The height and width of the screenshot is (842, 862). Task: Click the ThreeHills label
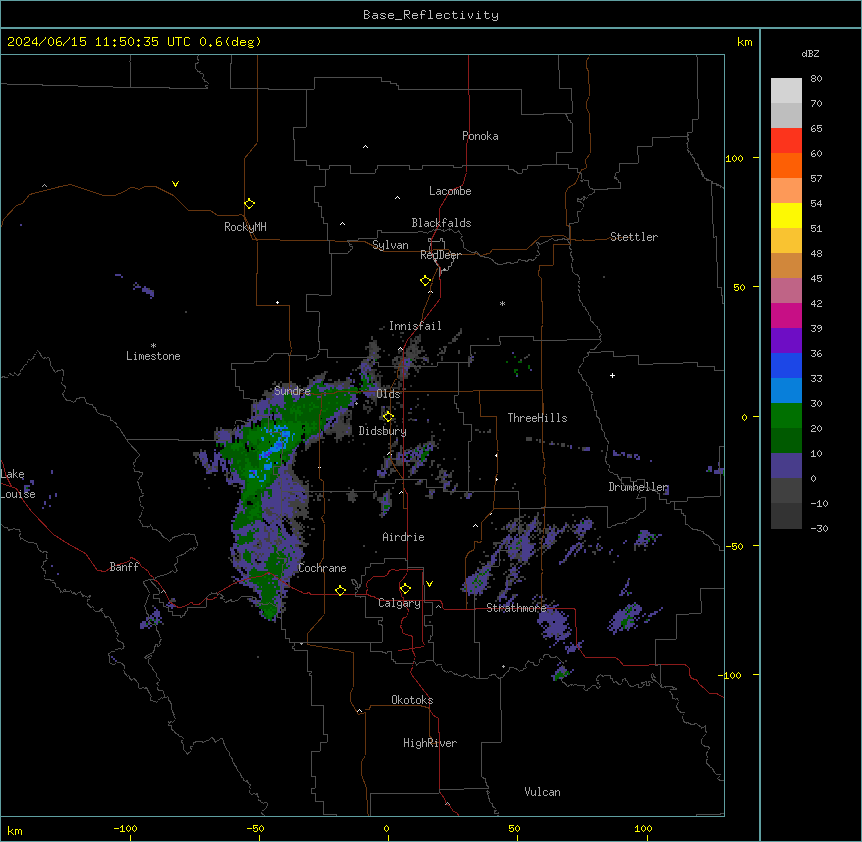coord(537,418)
